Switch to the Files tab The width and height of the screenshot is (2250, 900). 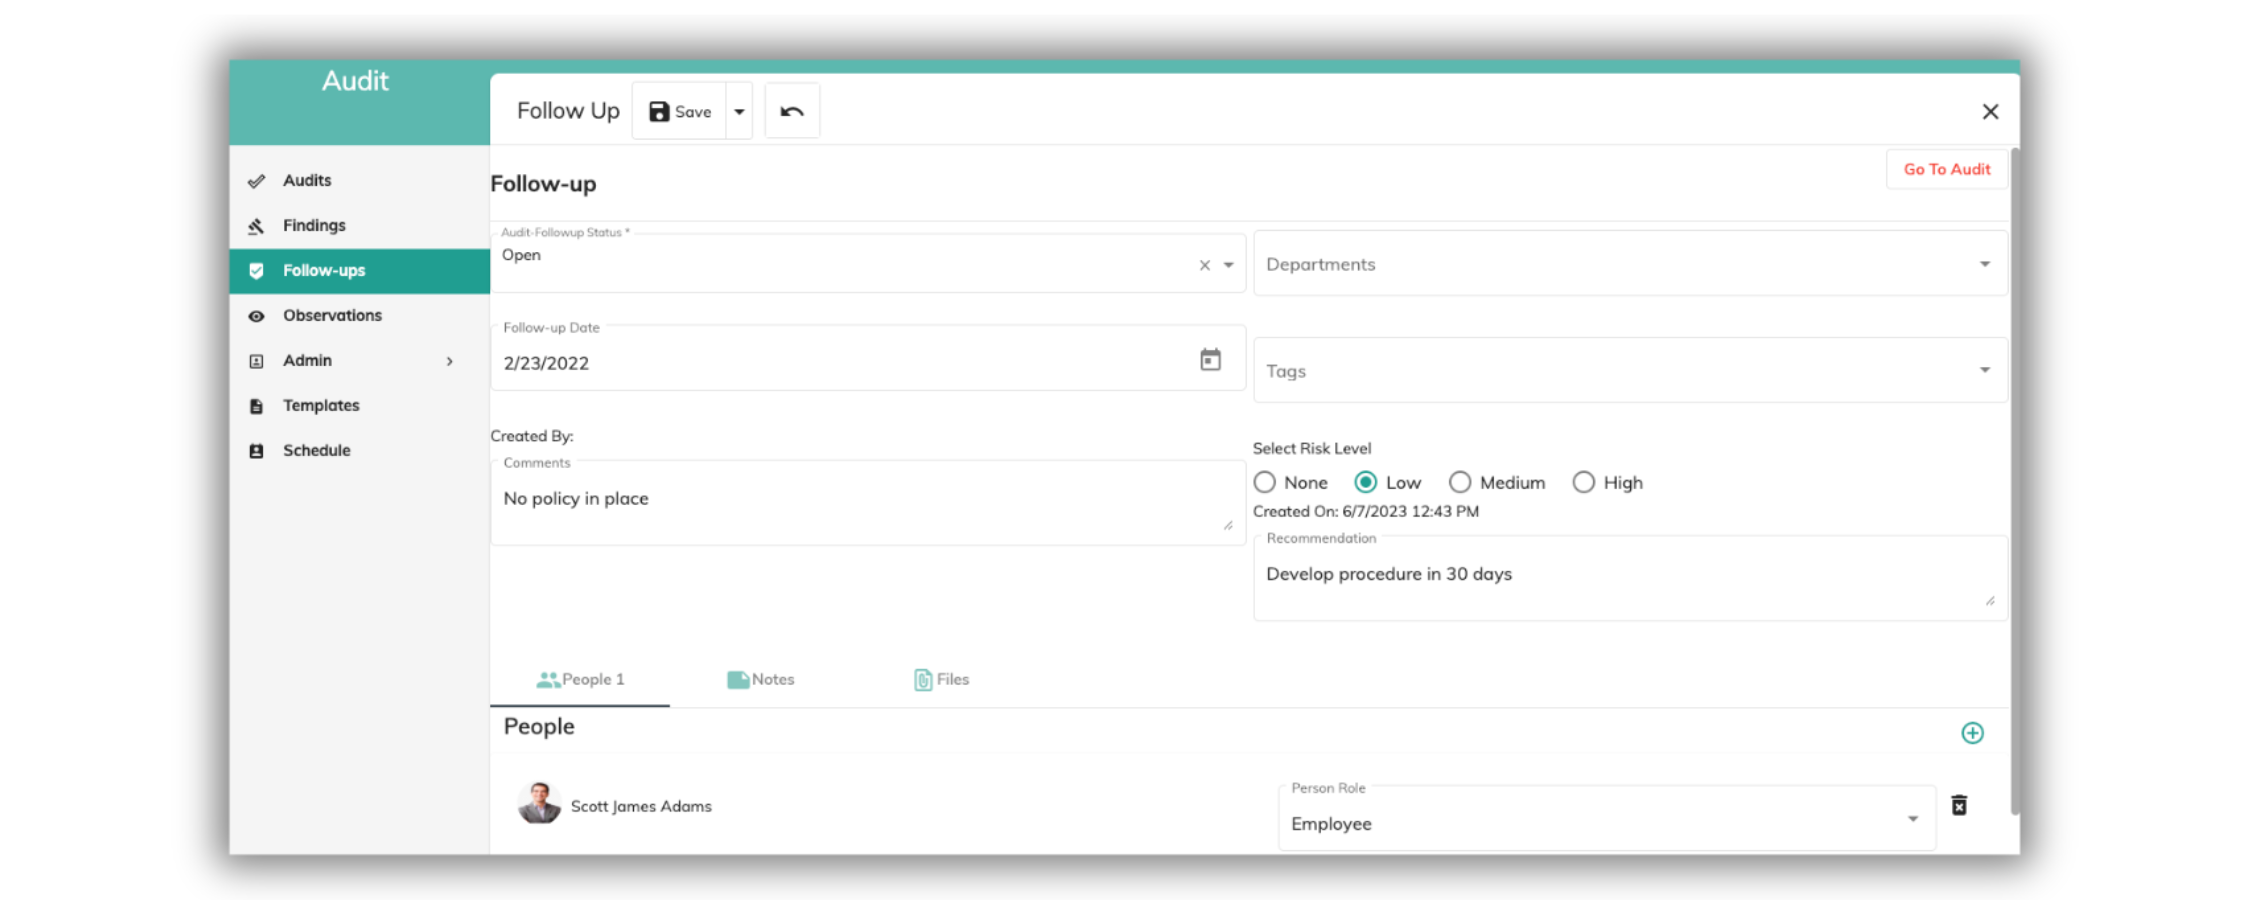941,680
